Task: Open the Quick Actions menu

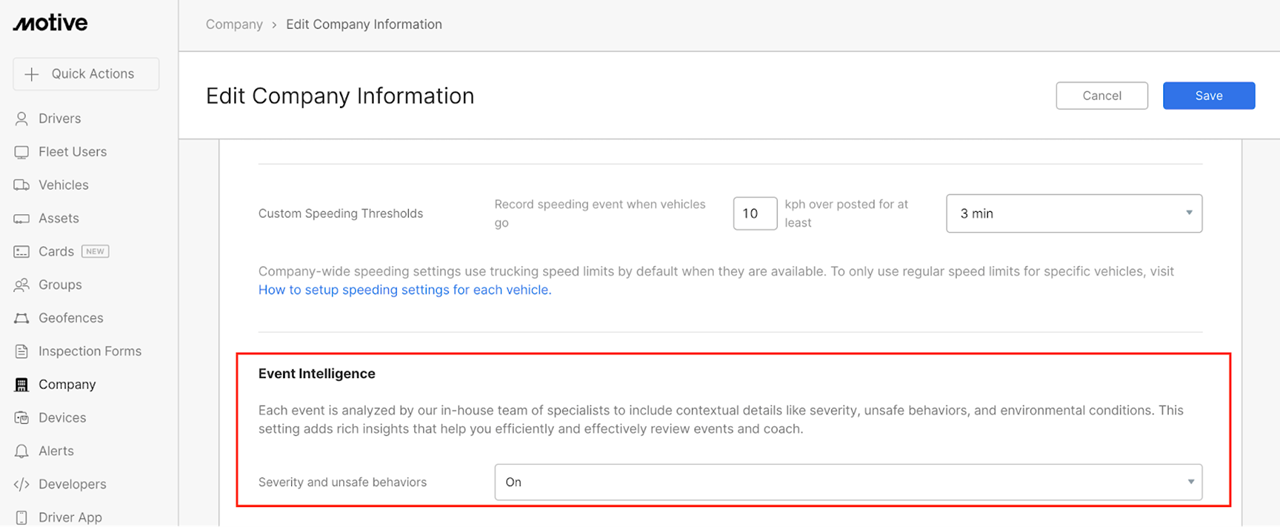Action: point(86,74)
